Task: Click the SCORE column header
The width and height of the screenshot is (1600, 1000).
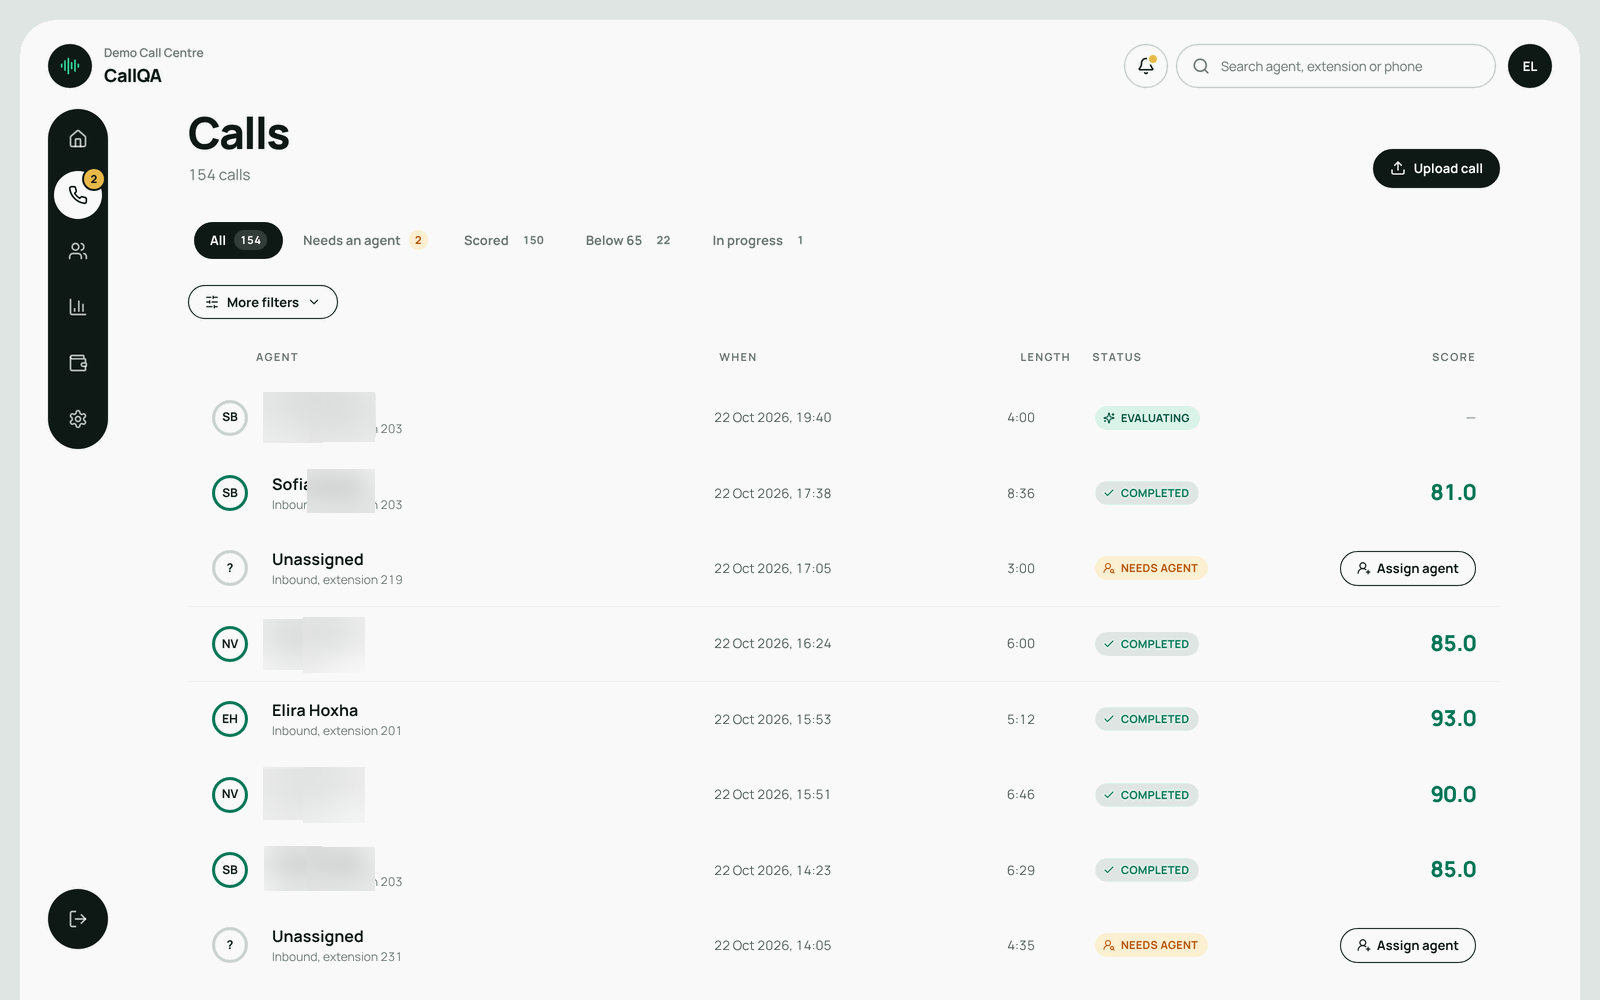Action: coord(1453,357)
